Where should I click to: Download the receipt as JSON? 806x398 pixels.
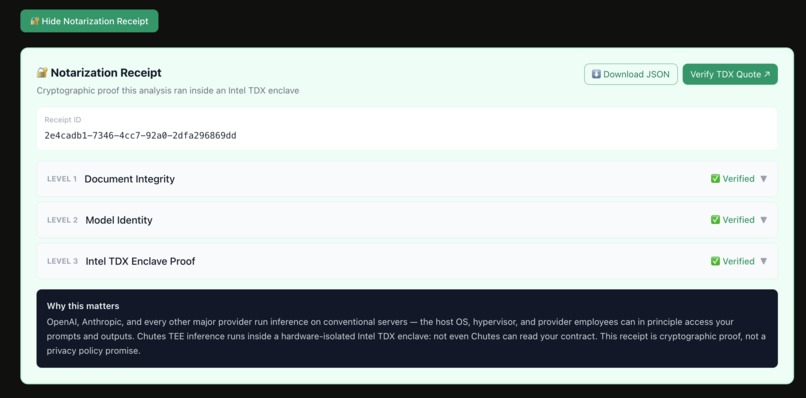click(x=631, y=74)
